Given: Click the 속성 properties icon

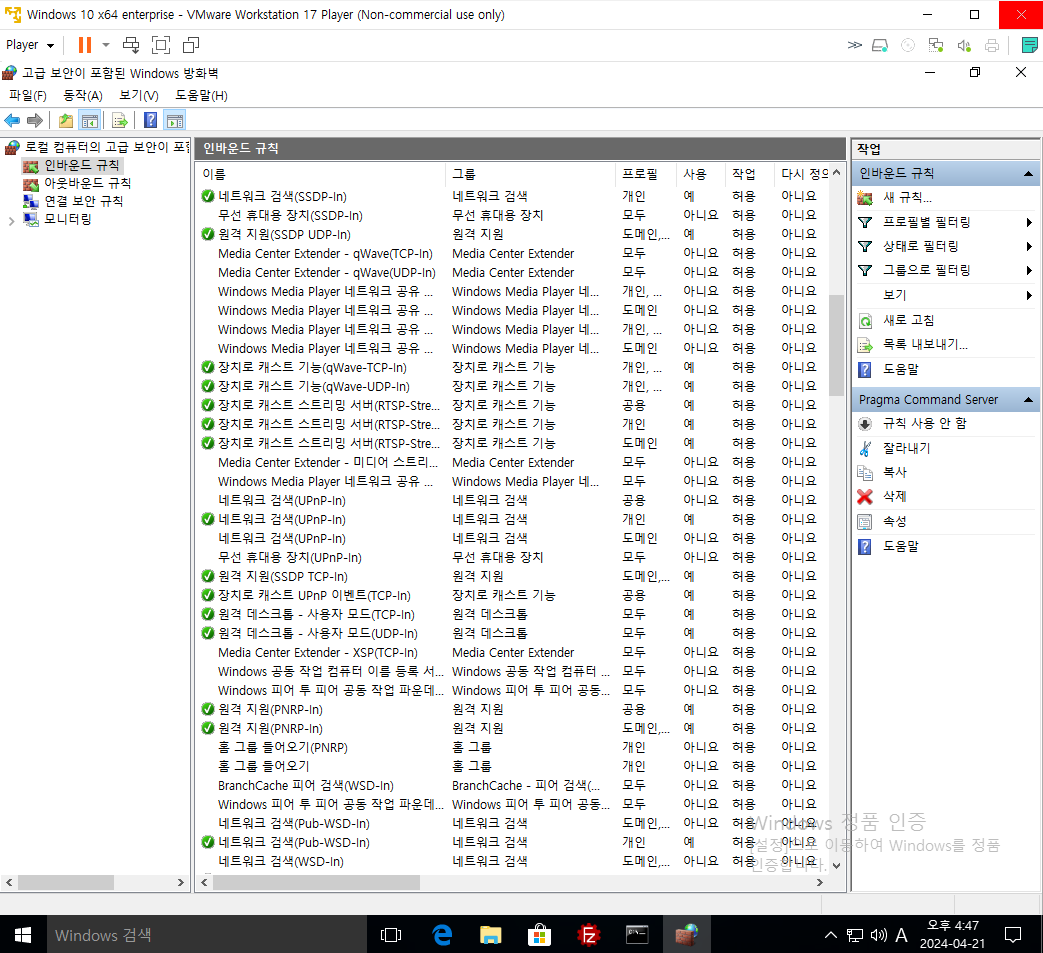Looking at the screenshot, I should point(865,521).
